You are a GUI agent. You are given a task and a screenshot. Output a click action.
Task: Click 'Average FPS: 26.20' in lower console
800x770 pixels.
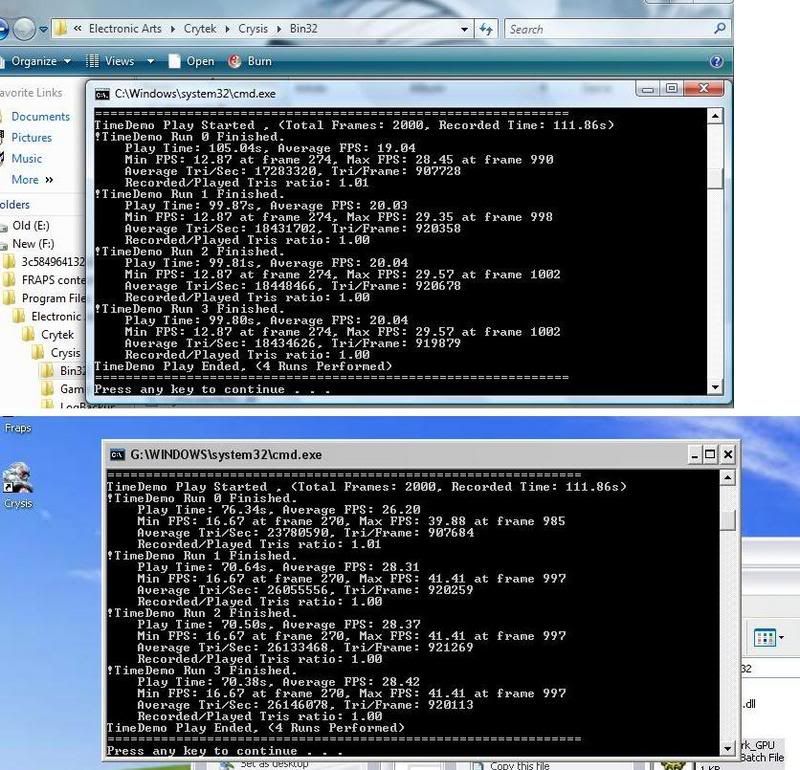(351, 510)
